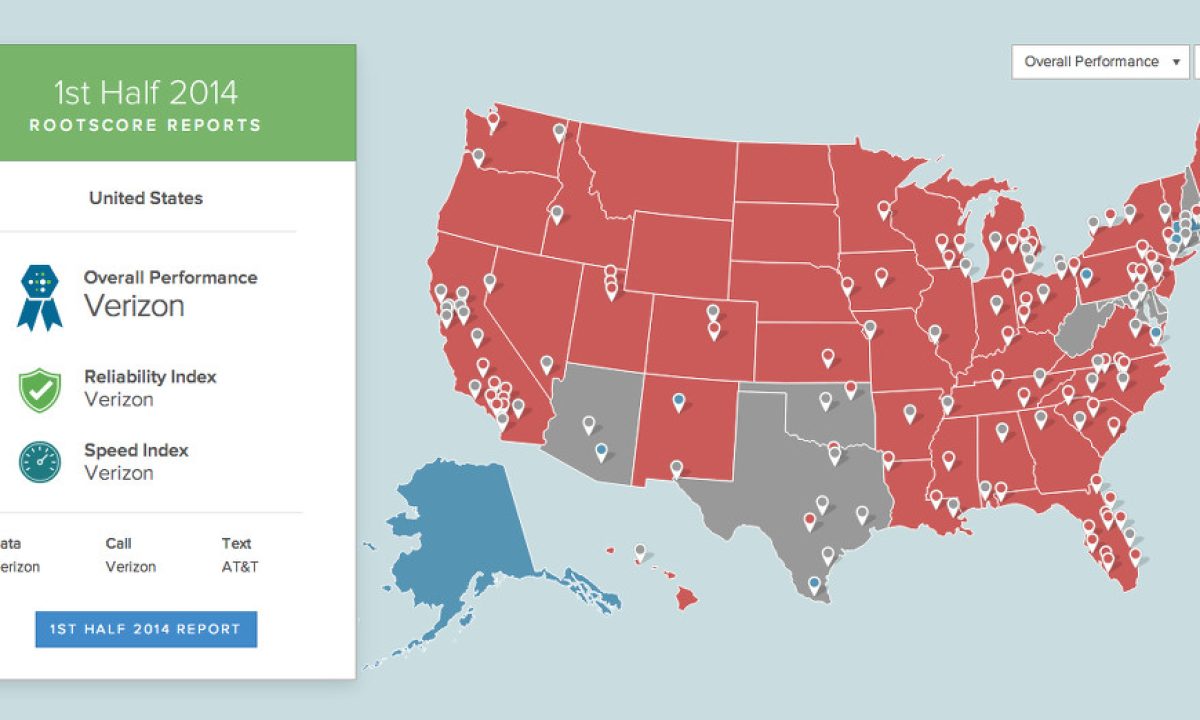Click the blue map pin in Arizona
The width and height of the screenshot is (1200, 720).
[x=600, y=451]
